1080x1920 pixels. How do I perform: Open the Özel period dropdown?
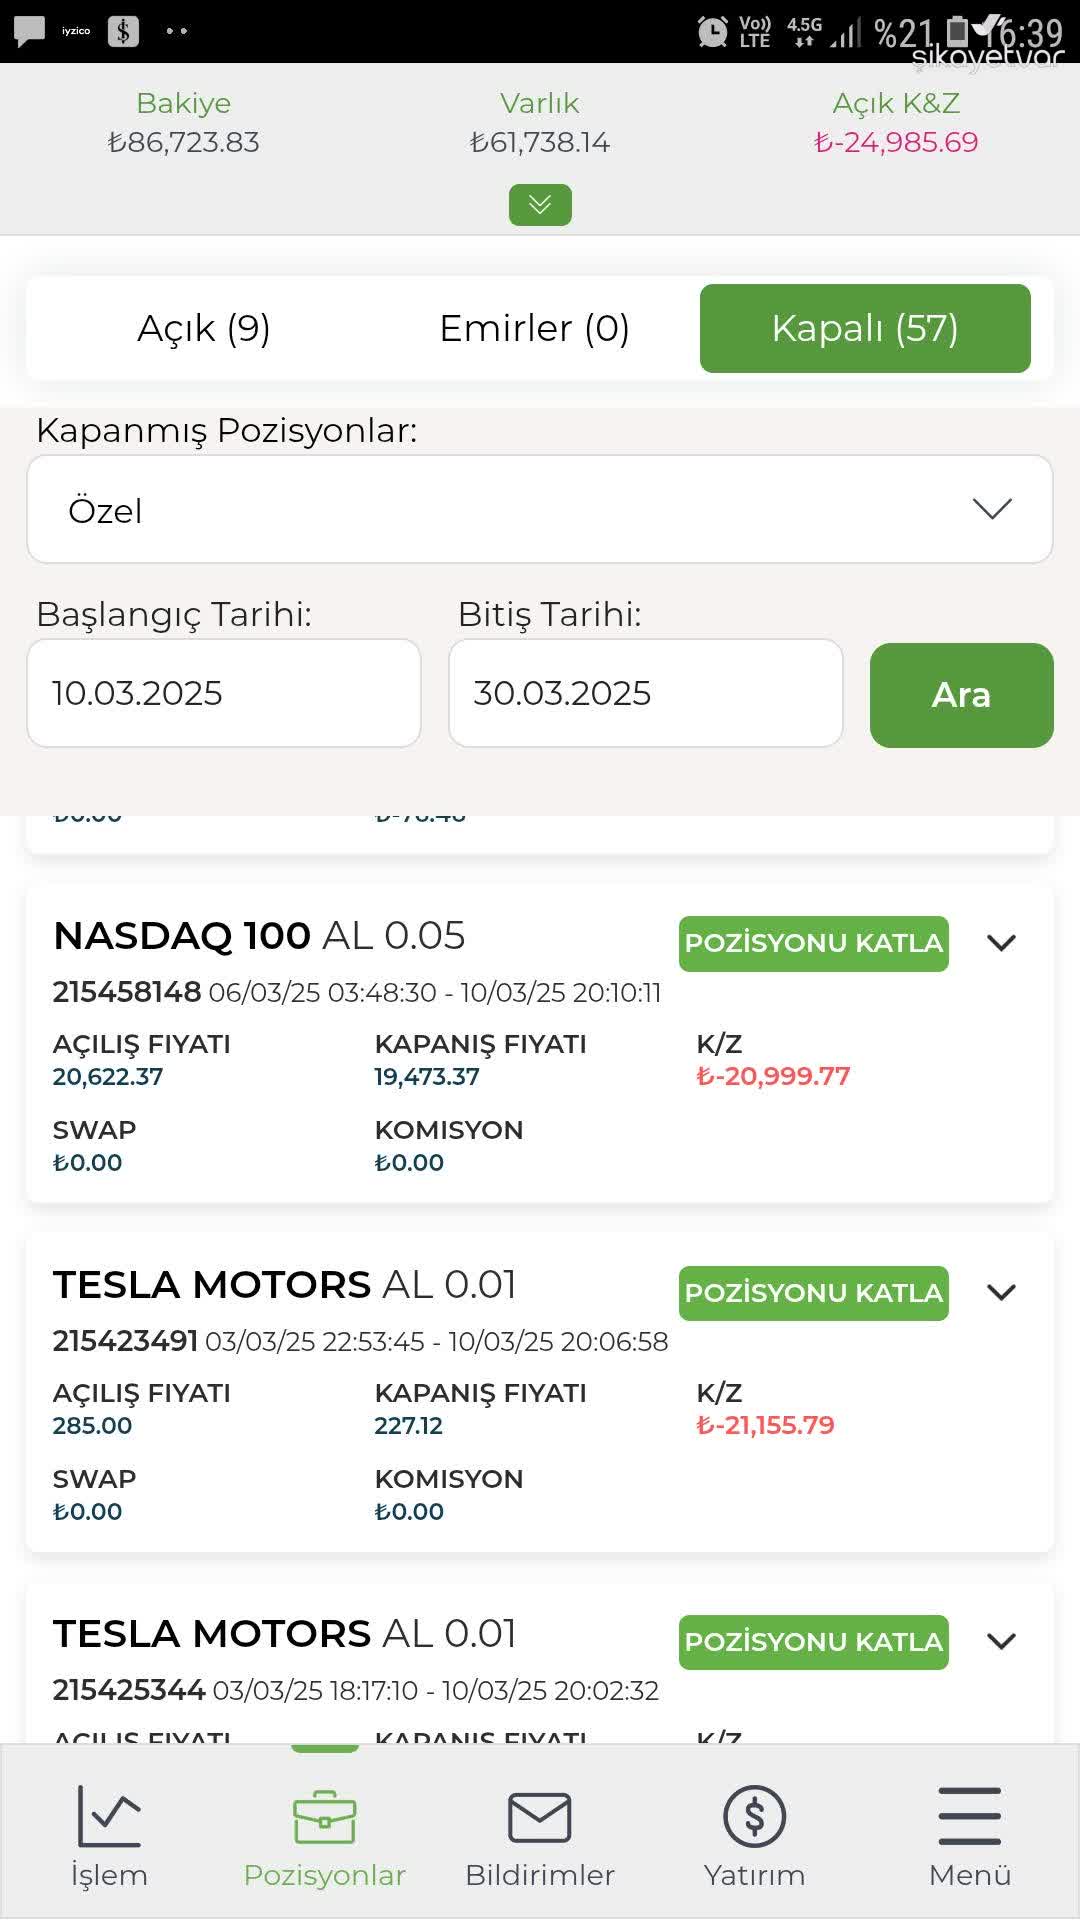[540, 510]
